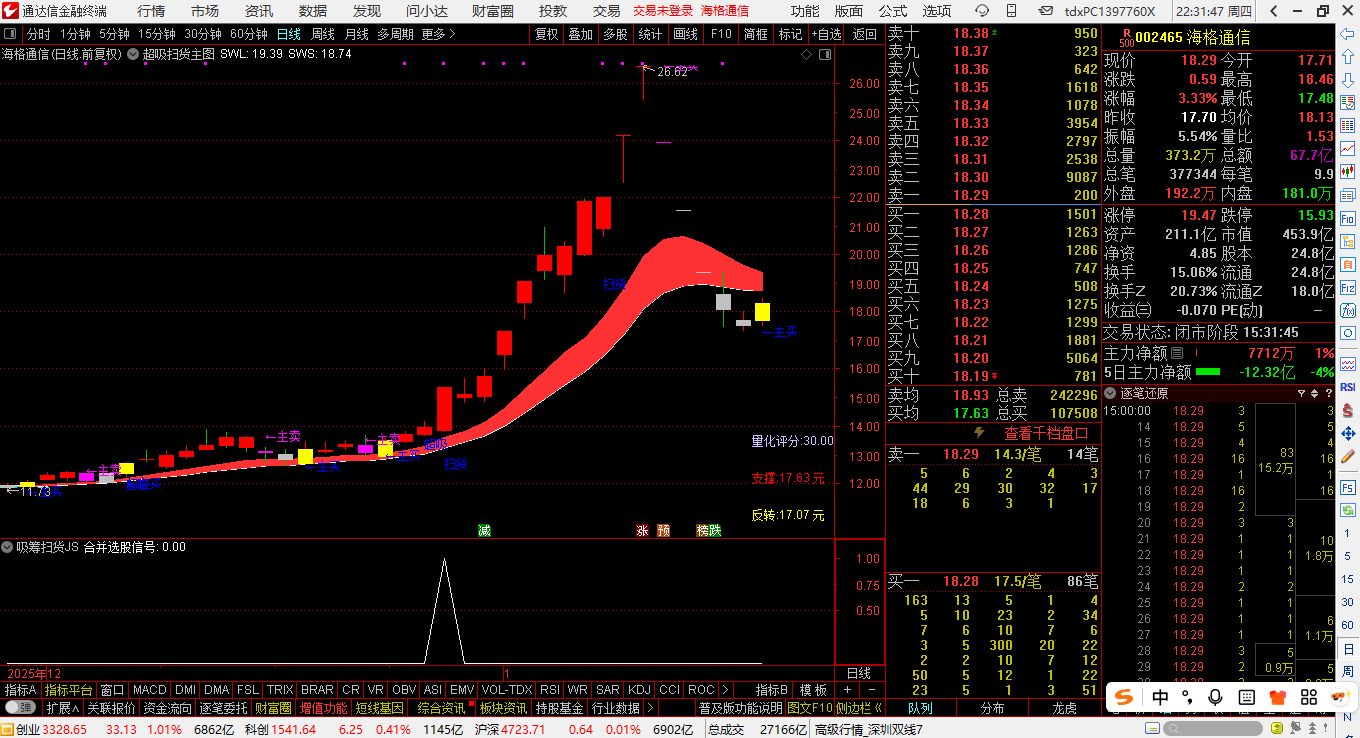
Task: Click the small icon next to 主力净额
Action: pyautogui.click(x=1177, y=353)
